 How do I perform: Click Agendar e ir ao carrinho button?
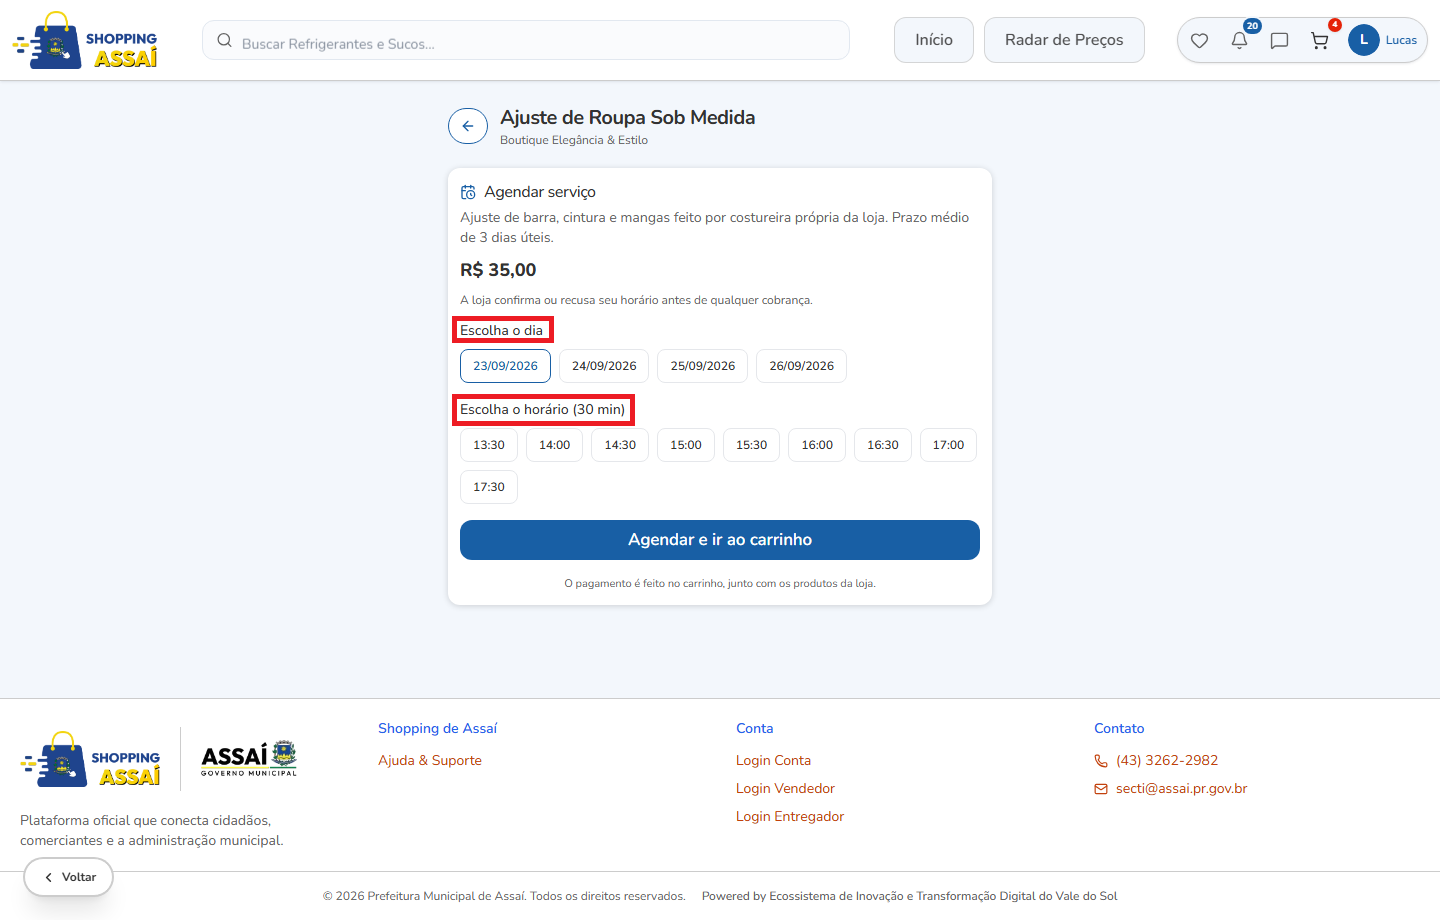[720, 540]
